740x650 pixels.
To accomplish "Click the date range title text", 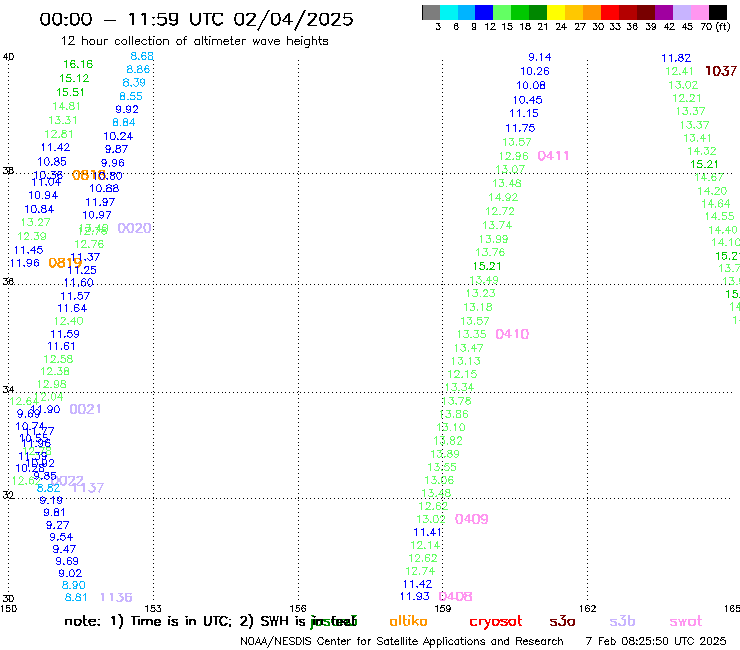I will (x=196, y=19).
